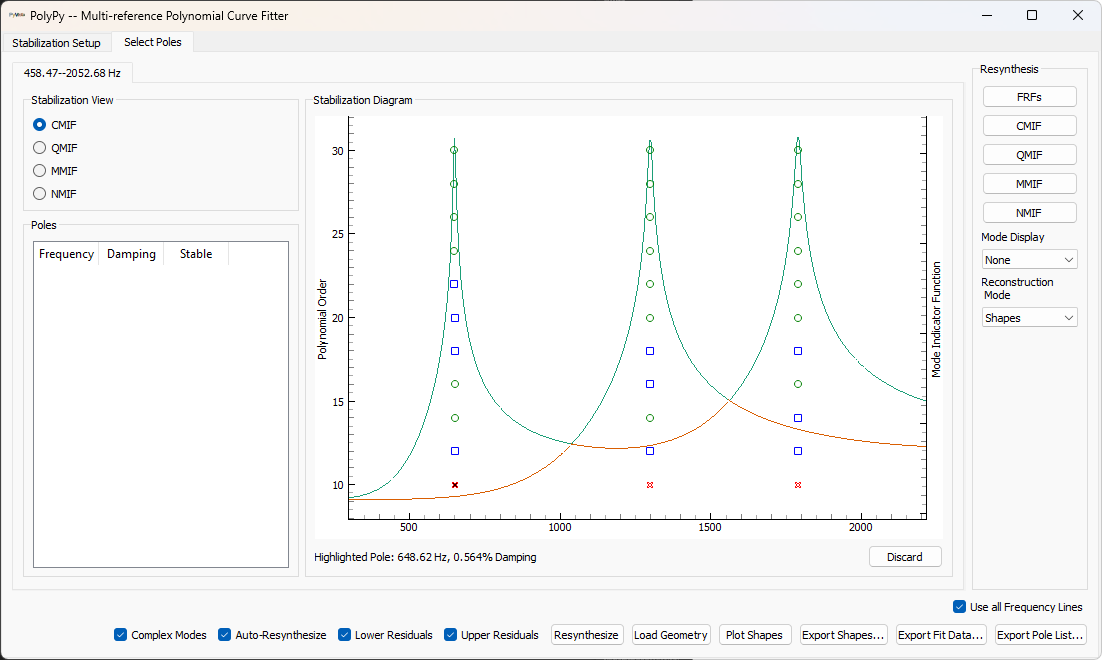
Task: Choose the MMIF stabilization view
Action: click(40, 171)
